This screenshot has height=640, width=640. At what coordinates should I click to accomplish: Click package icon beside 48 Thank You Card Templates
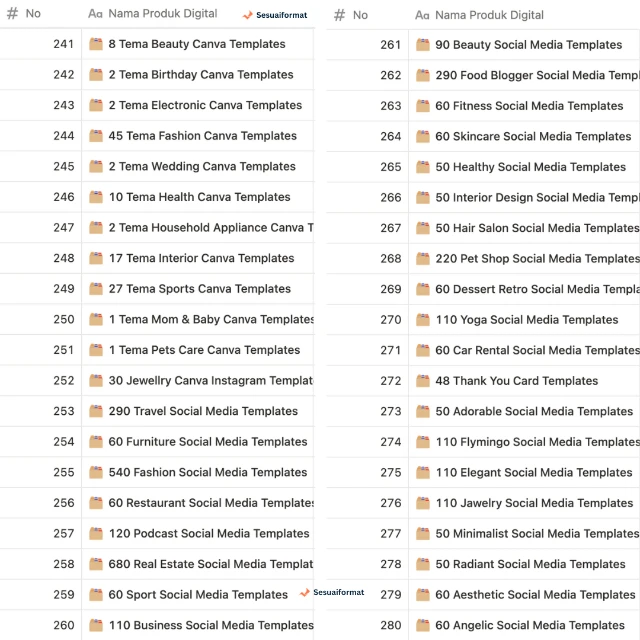423,381
